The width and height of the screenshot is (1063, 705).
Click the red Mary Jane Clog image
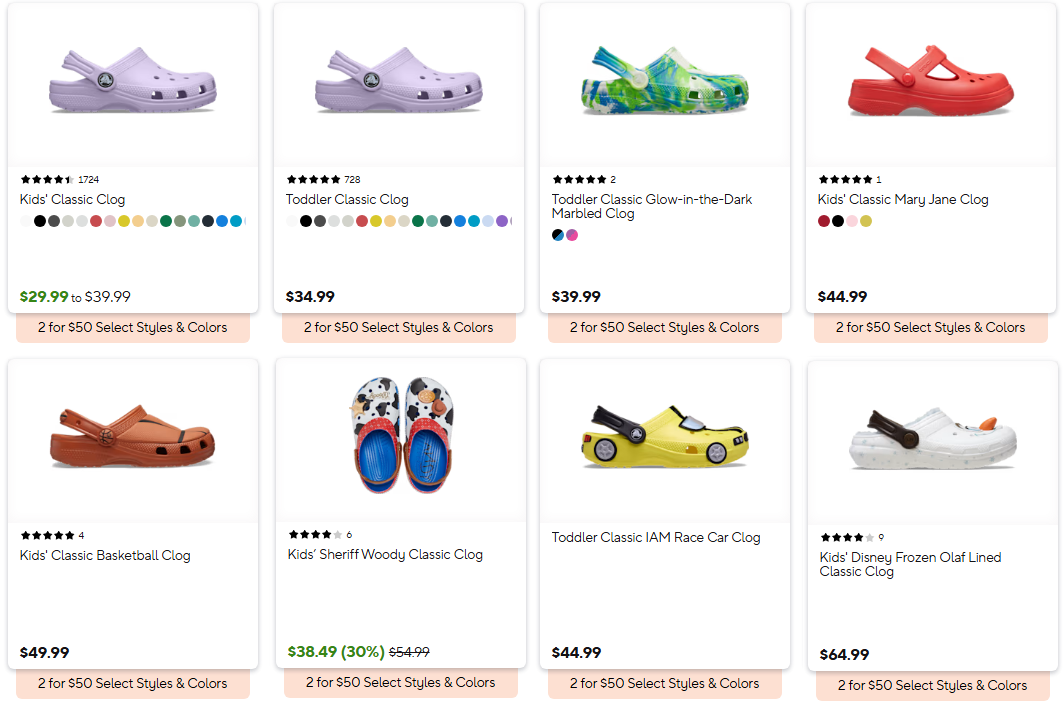pos(930,84)
